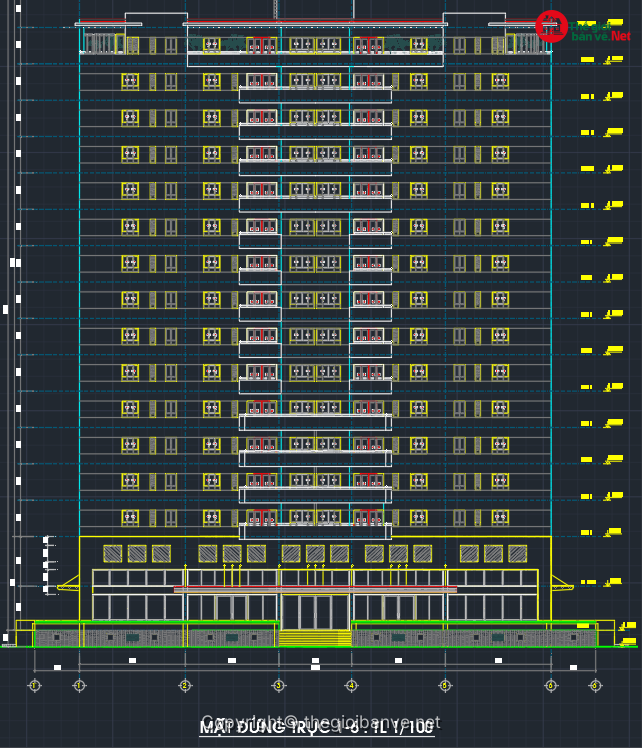Click the red entrance canopy above ground floor
The height and width of the screenshot is (748, 642).
[315, 589]
